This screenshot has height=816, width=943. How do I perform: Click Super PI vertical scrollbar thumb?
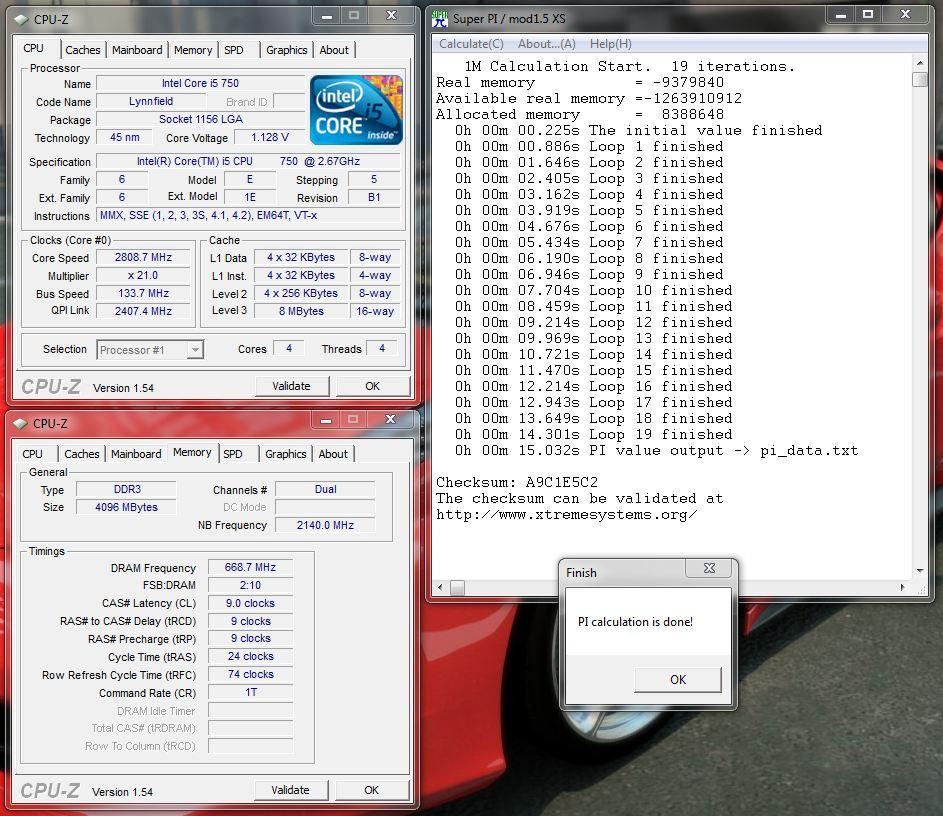click(920, 79)
